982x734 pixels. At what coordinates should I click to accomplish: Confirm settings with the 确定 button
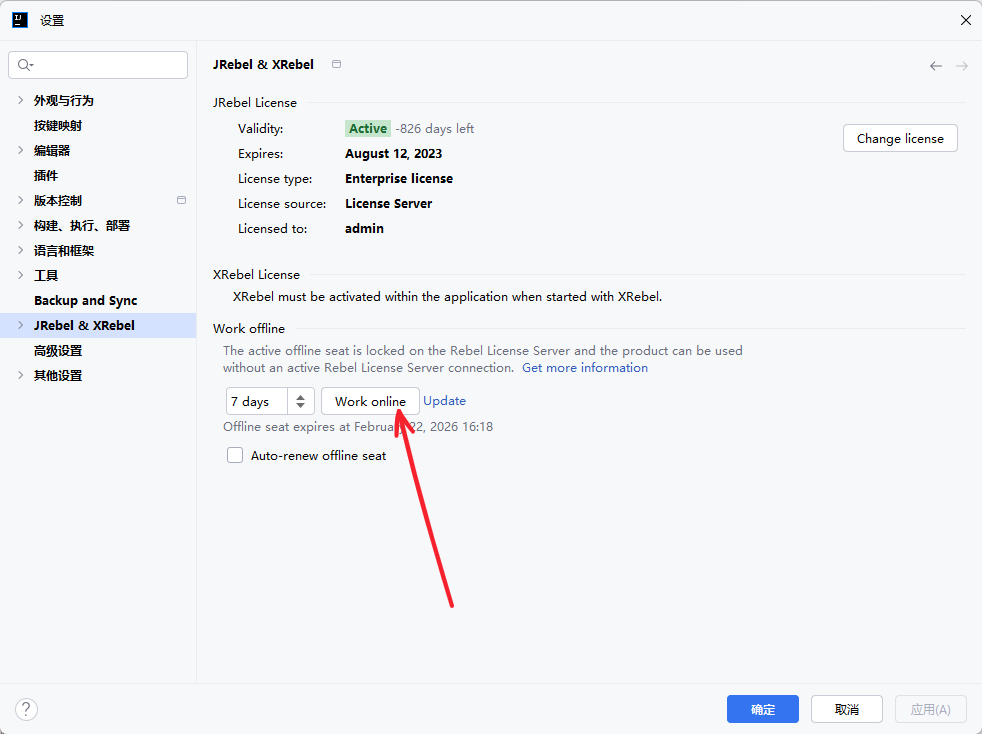[762, 709]
